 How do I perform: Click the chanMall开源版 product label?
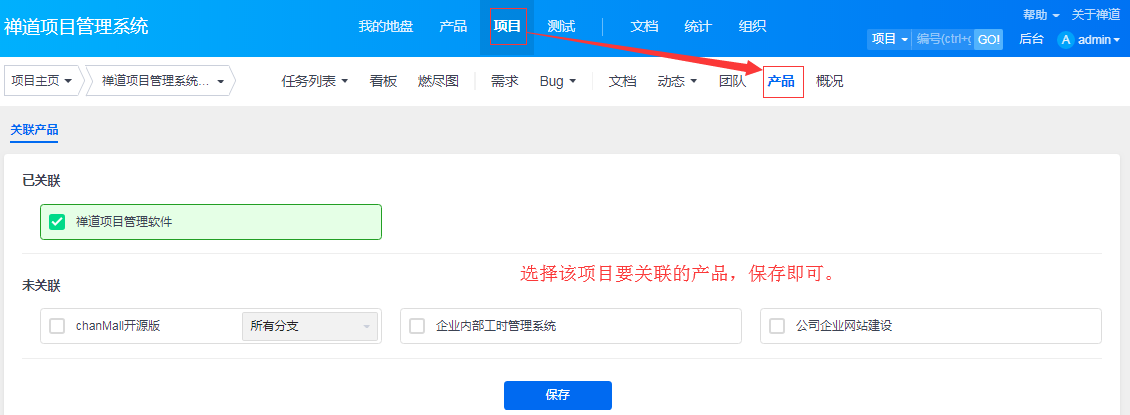point(117,326)
